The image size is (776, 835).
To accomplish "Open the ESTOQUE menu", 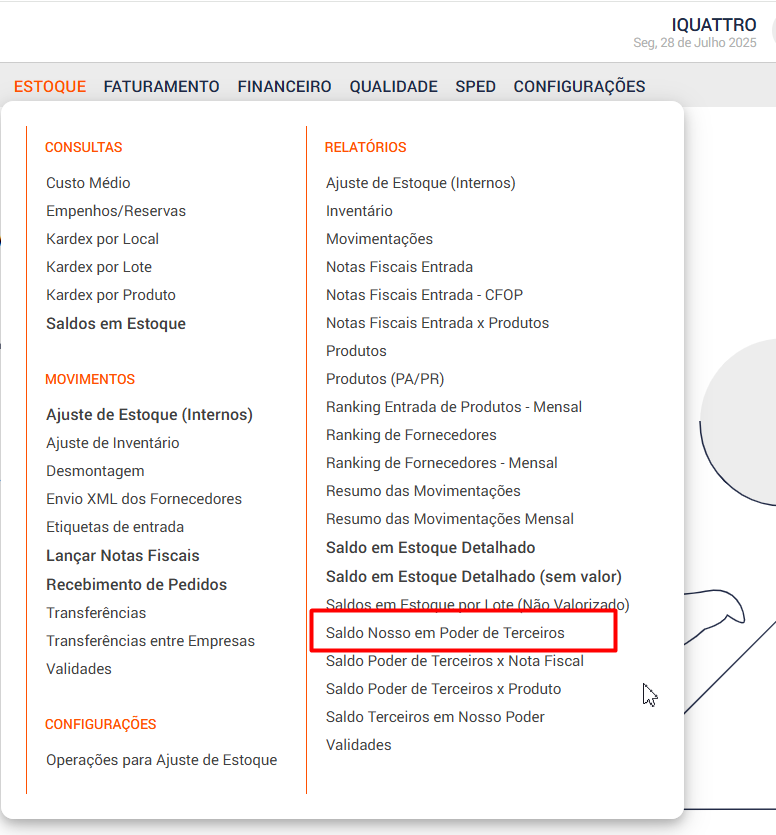I will pyautogui.click(x=50, y=86).
